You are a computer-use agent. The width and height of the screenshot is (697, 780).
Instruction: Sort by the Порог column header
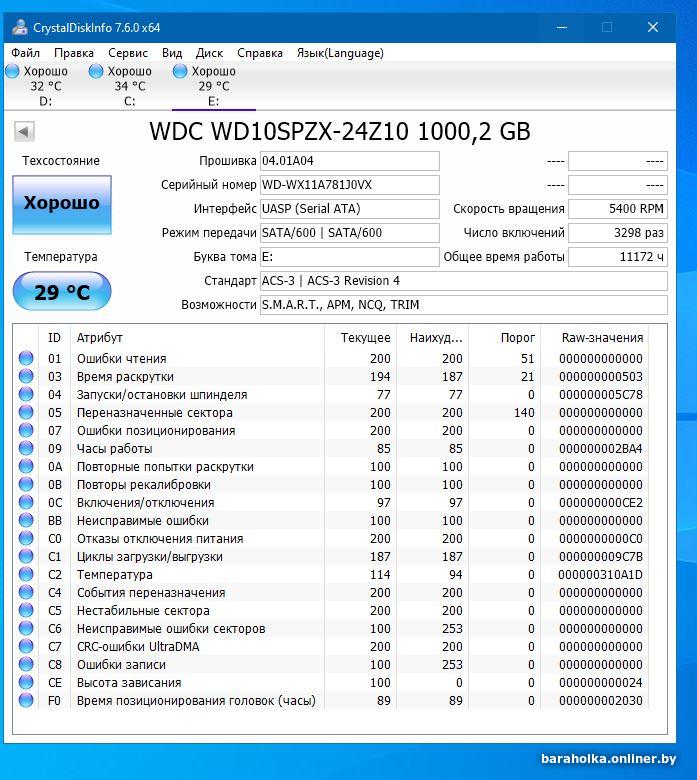click(x=504, y=338)
